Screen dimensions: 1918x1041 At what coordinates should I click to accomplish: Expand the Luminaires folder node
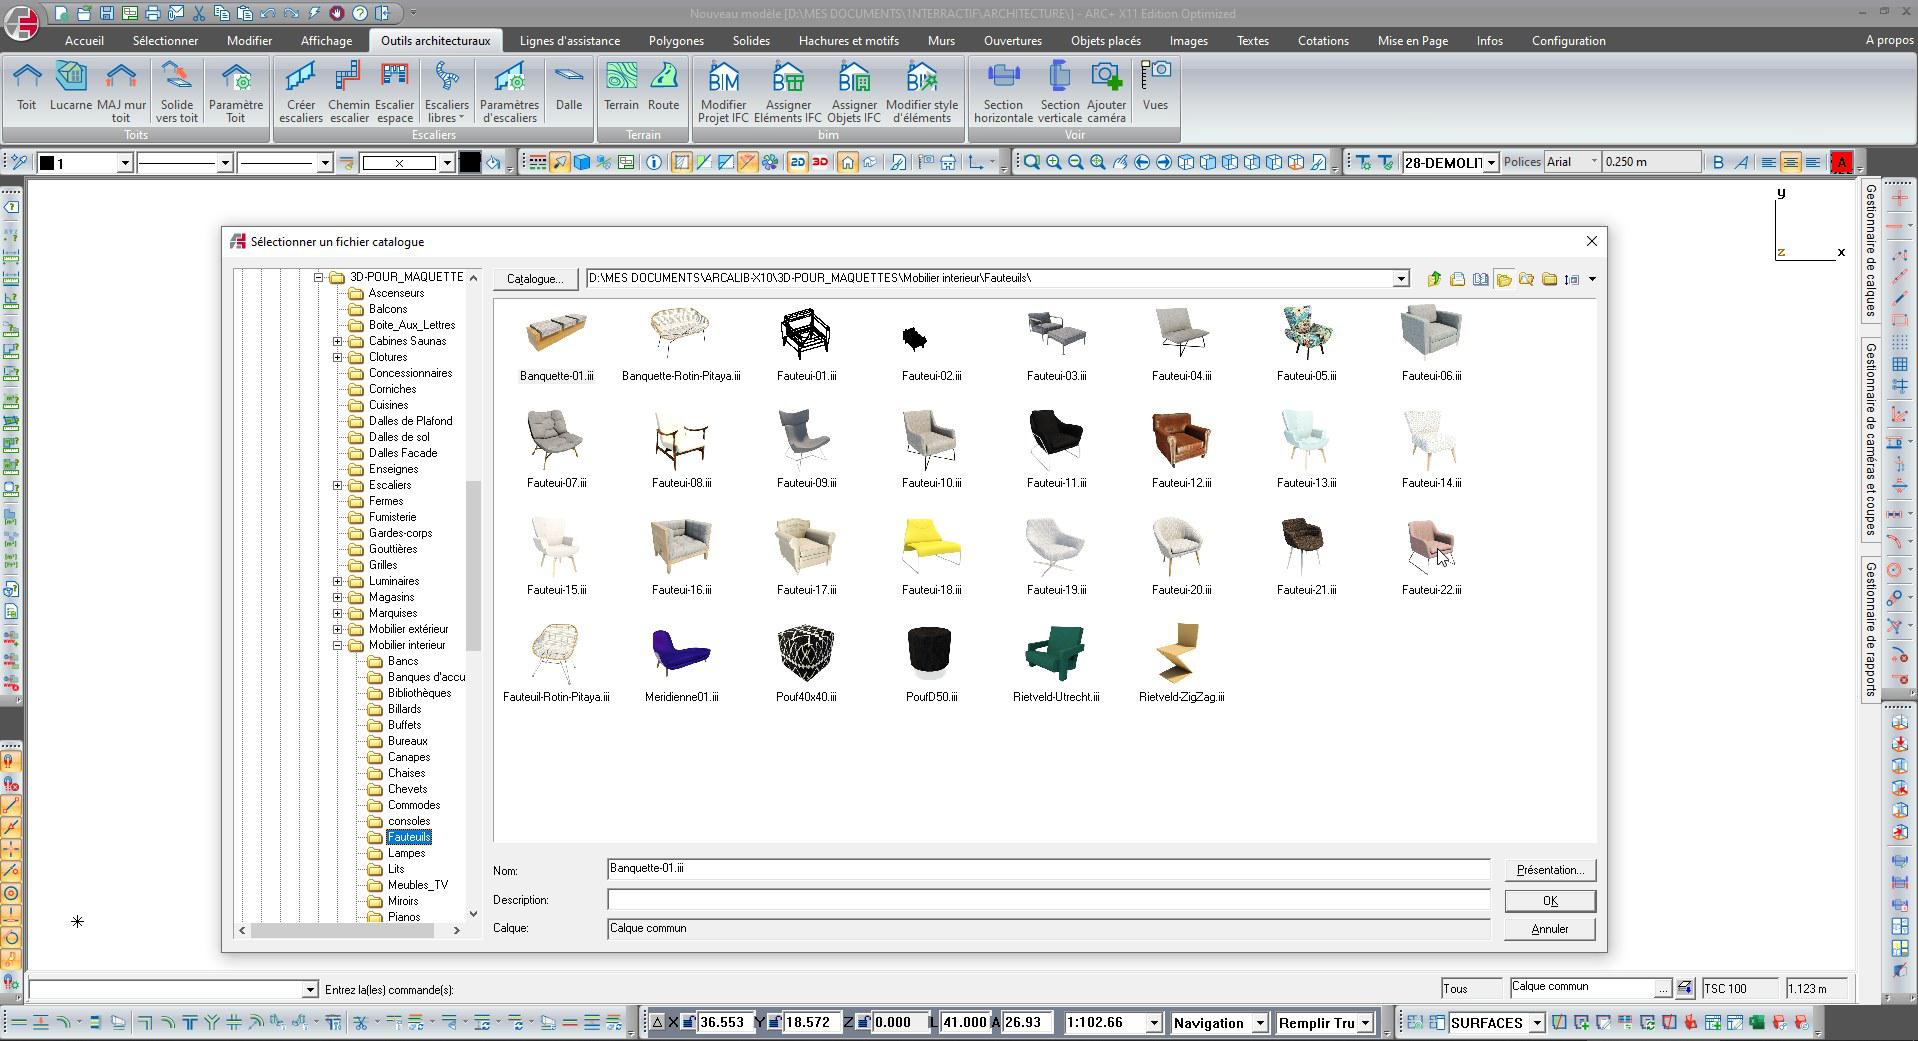pyautogui.click(x=338, y=581)
